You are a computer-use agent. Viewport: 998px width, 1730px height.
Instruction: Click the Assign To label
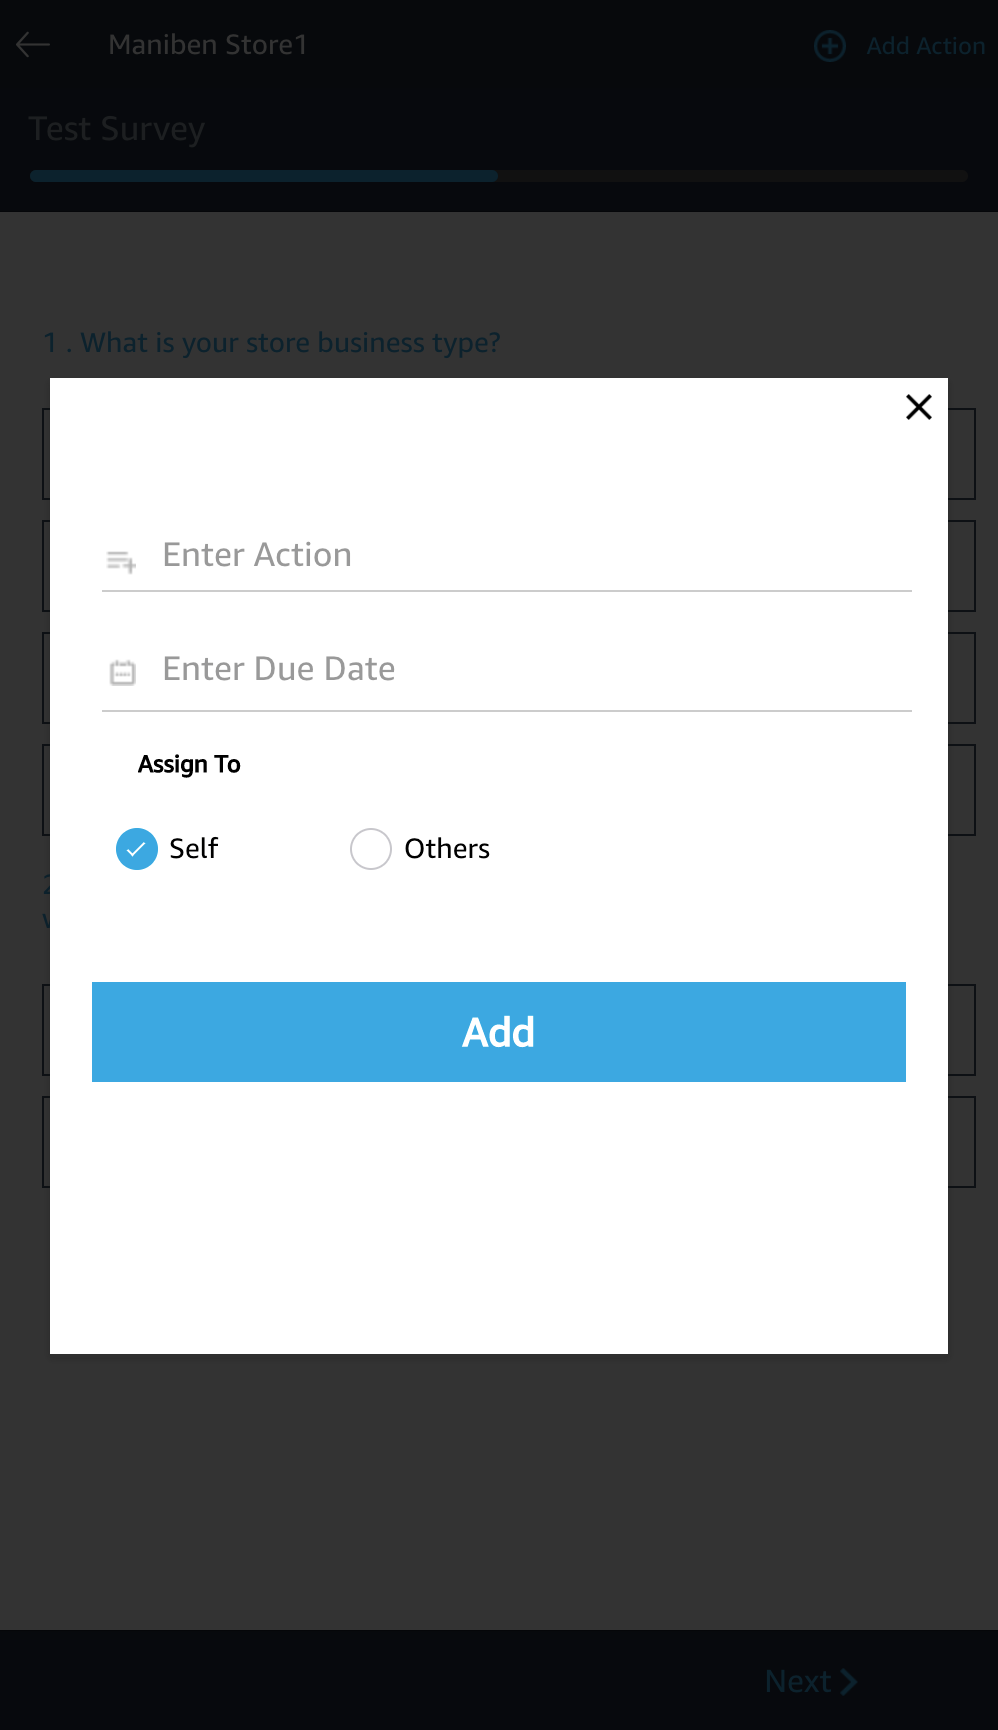[189, 764]
